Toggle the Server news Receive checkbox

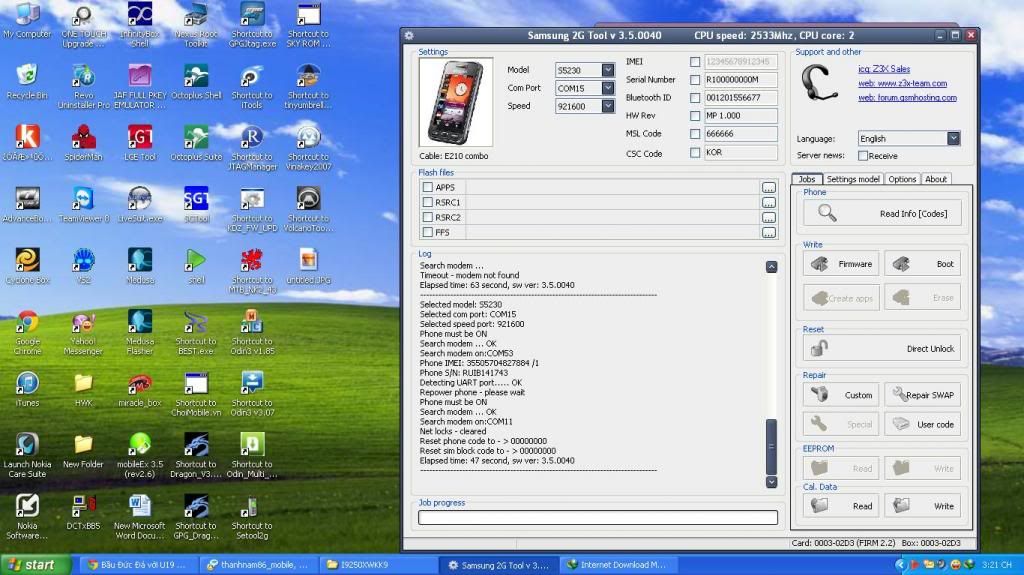tap(863, 156)
